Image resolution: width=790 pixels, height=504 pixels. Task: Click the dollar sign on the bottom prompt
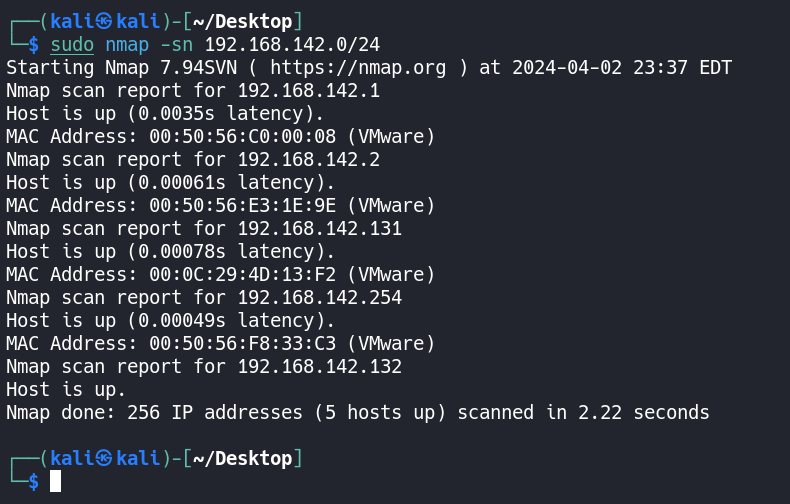34,481
